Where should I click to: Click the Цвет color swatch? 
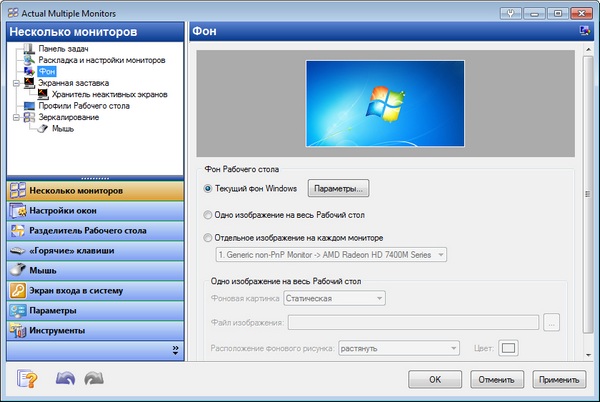(508, 348)
